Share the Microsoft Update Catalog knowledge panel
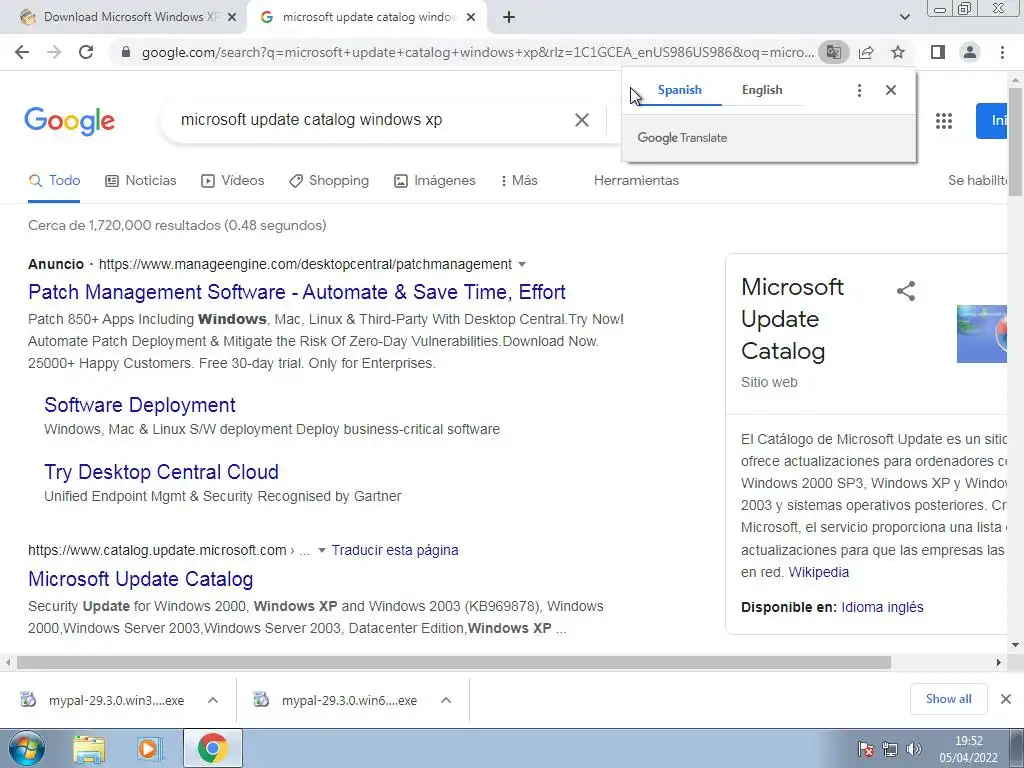Viewport: 1024px width, 768px height. coord(906,291)
